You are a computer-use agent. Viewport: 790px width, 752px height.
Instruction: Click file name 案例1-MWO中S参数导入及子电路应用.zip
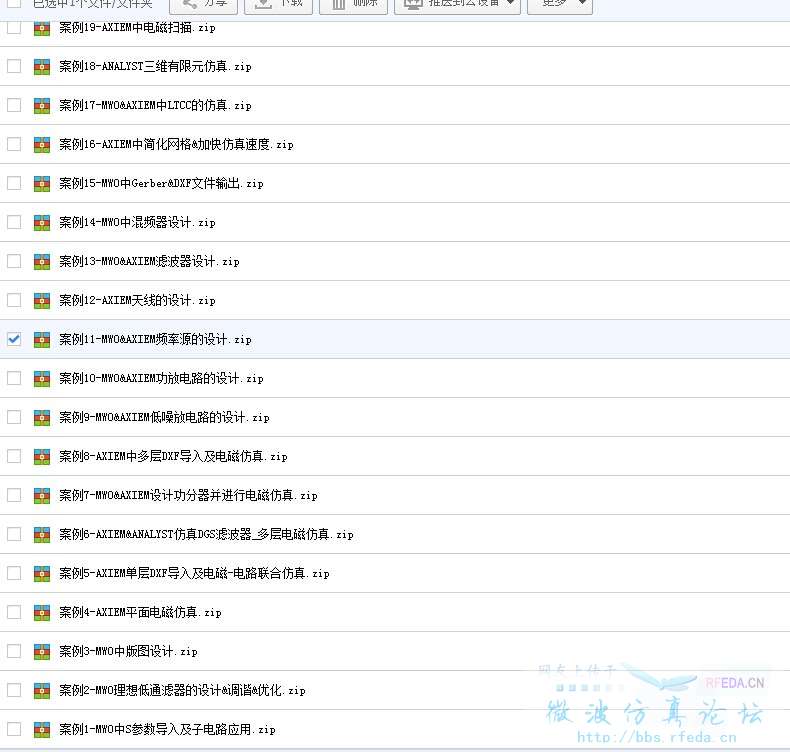(x=167, y=729)
